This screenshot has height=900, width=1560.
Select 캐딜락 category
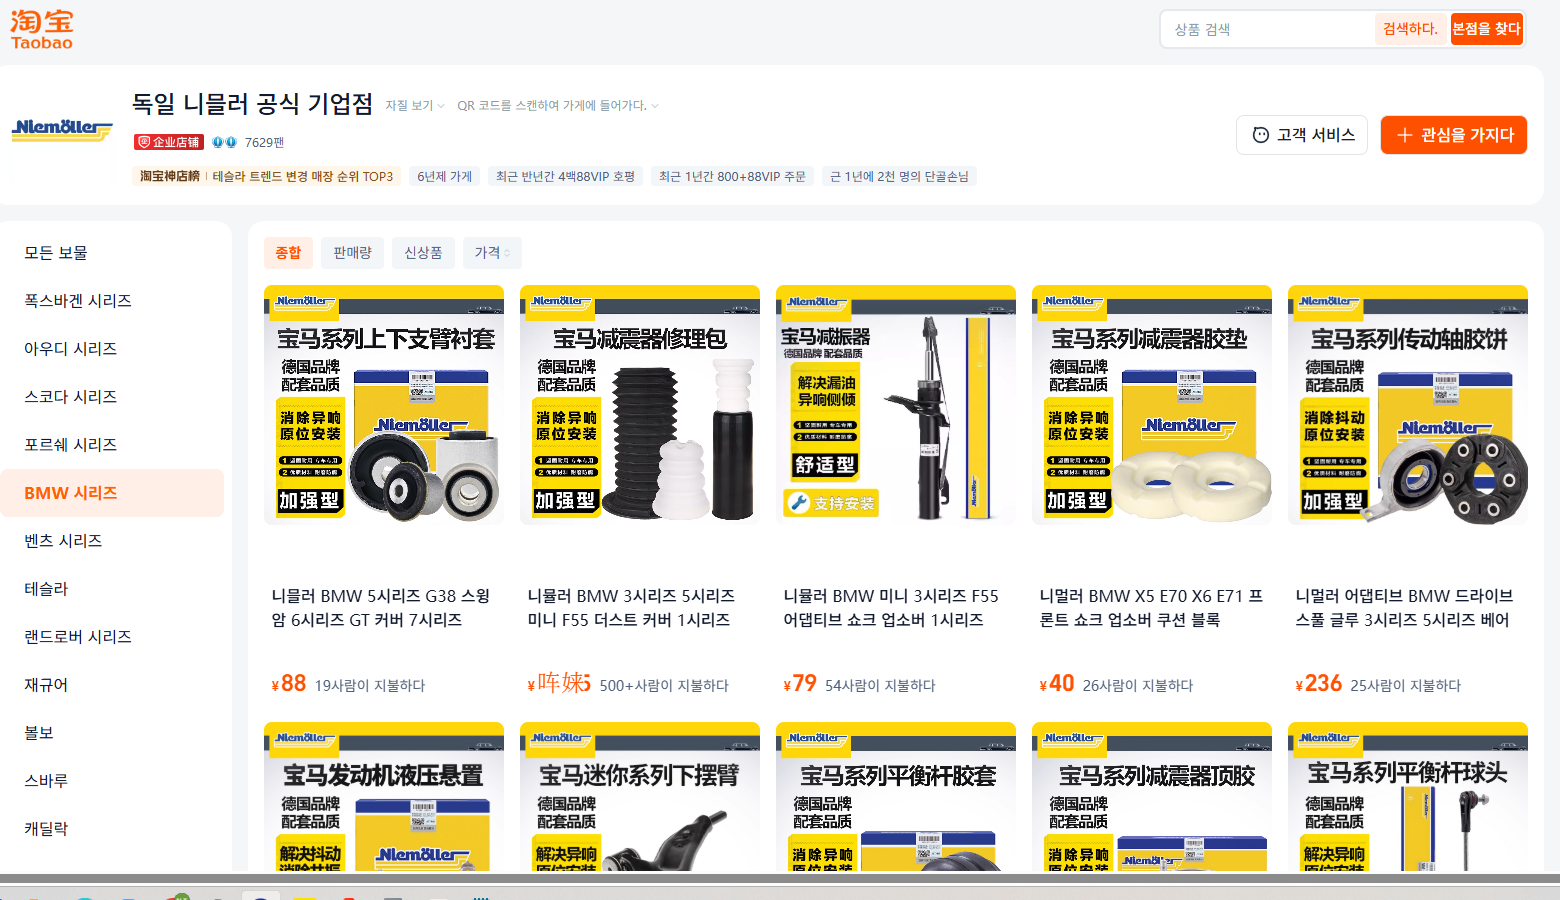click(x=112, y=829)
